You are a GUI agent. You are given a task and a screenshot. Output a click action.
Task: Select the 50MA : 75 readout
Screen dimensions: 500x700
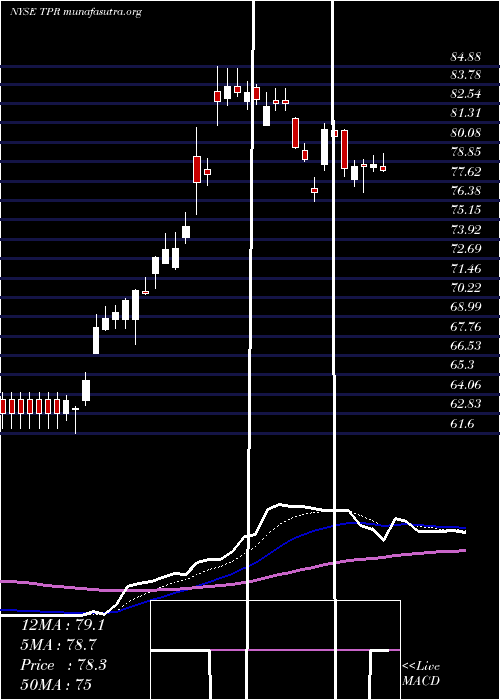click(x=56, y=685)
